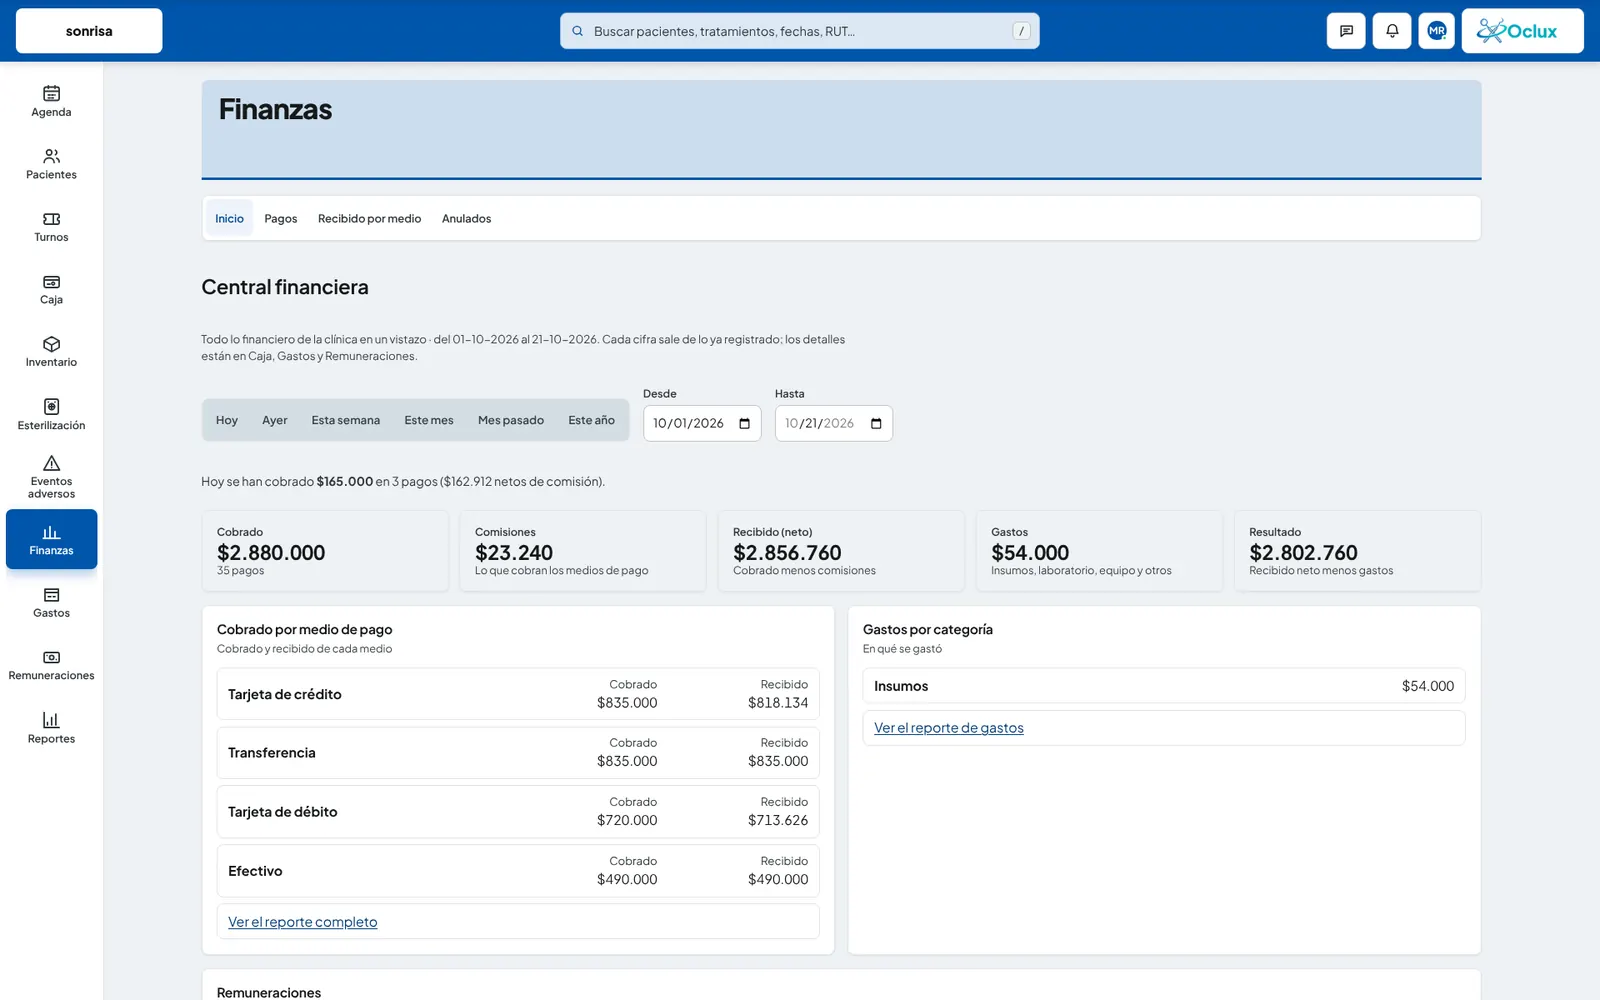
Task: Select the Mes pasado range
Action: coord(511,420)
